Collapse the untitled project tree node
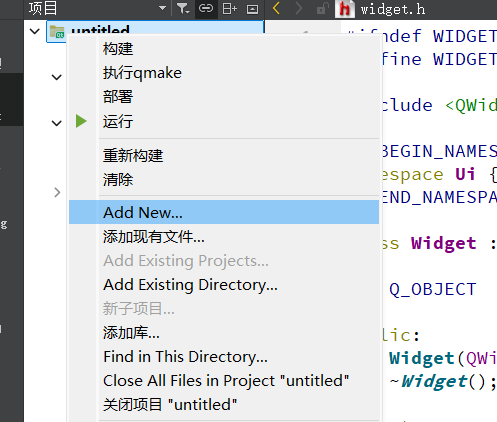Screen dimensions: 497x422 (35, 31)
